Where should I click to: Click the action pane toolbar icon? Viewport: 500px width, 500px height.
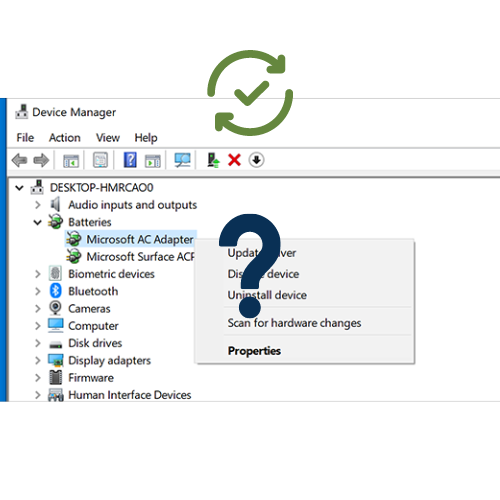click(153, 160)
